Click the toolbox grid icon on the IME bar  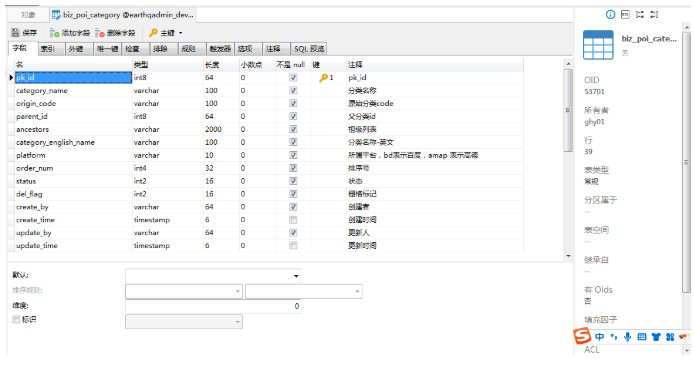point(670,337)
